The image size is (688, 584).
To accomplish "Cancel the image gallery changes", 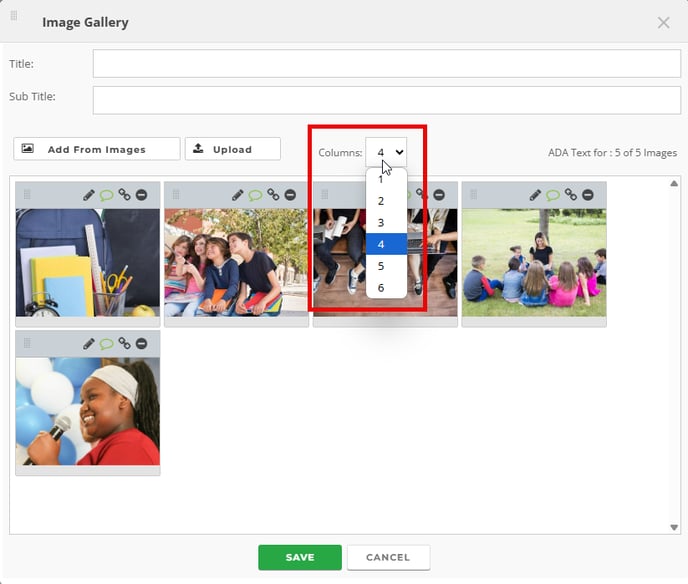I will [x=388, y=557].
